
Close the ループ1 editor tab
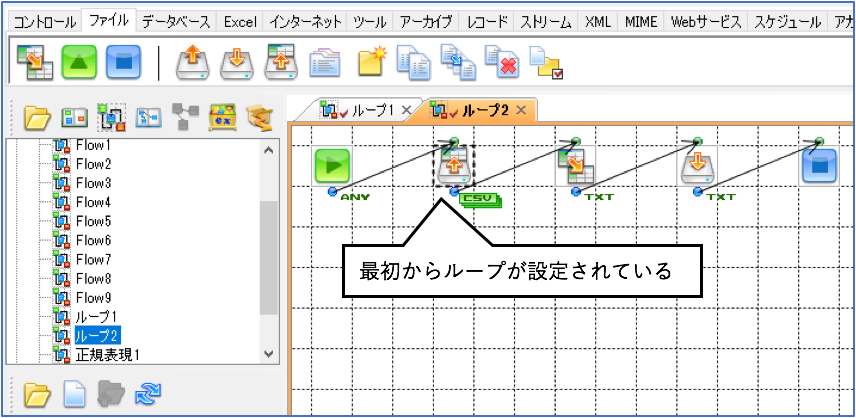point(406,110)
